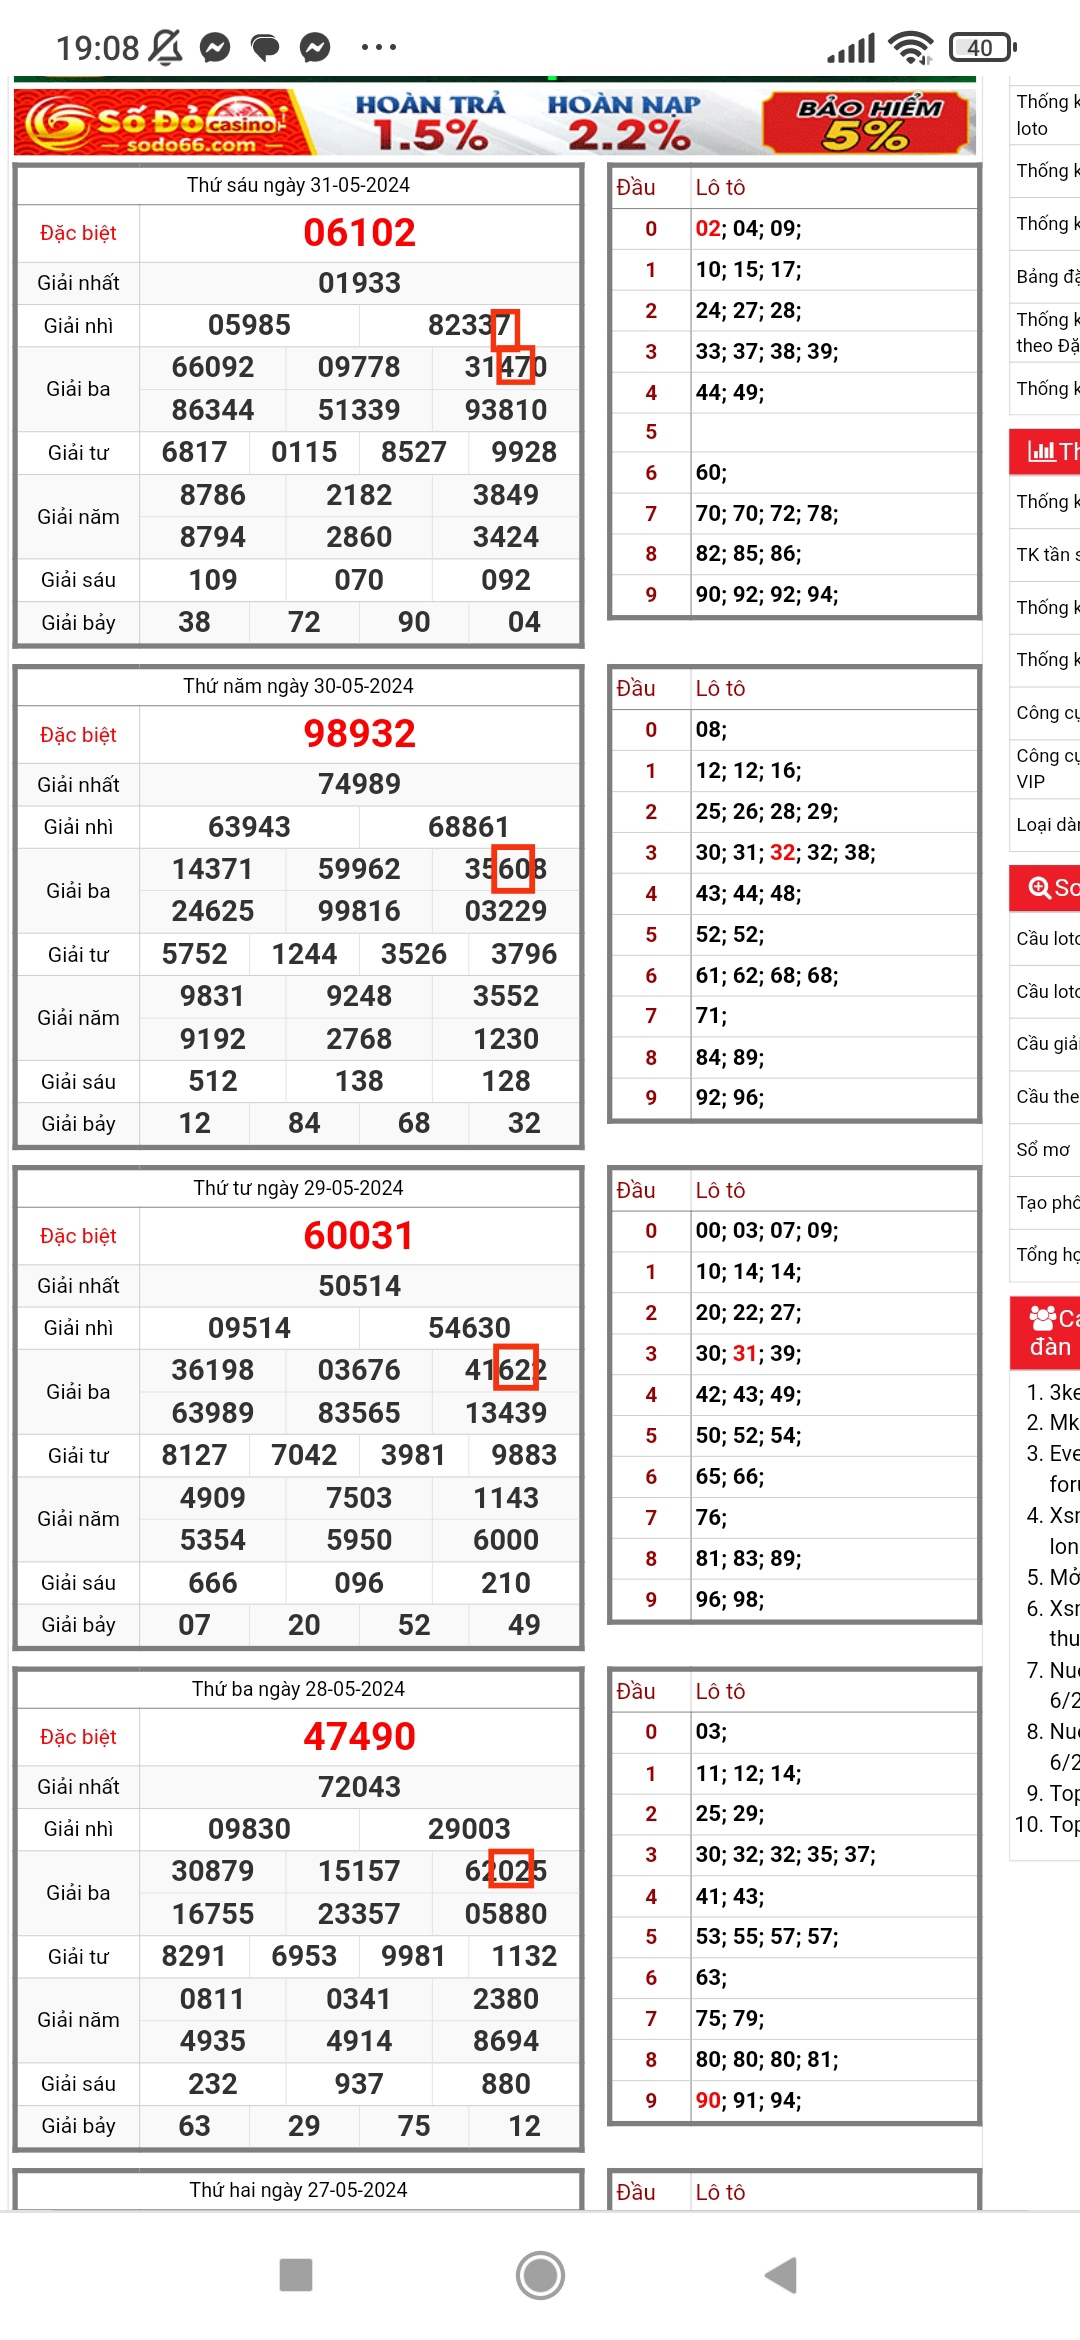The height and width of the screenshot is (2340, 1080).
Task: Tap the Hoàn nạp 2.2% banner text
Action: [625, 122]
